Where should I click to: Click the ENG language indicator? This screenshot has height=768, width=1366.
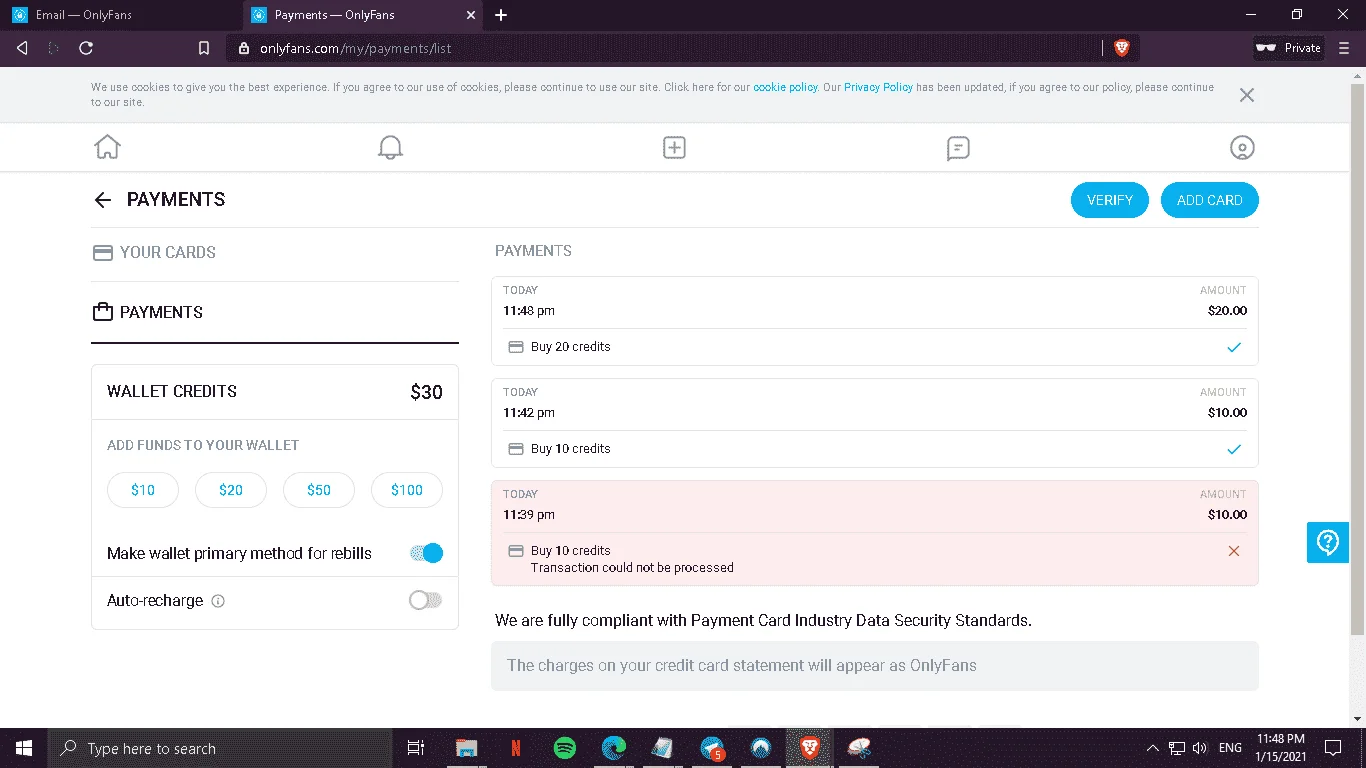click(1230, 748)
